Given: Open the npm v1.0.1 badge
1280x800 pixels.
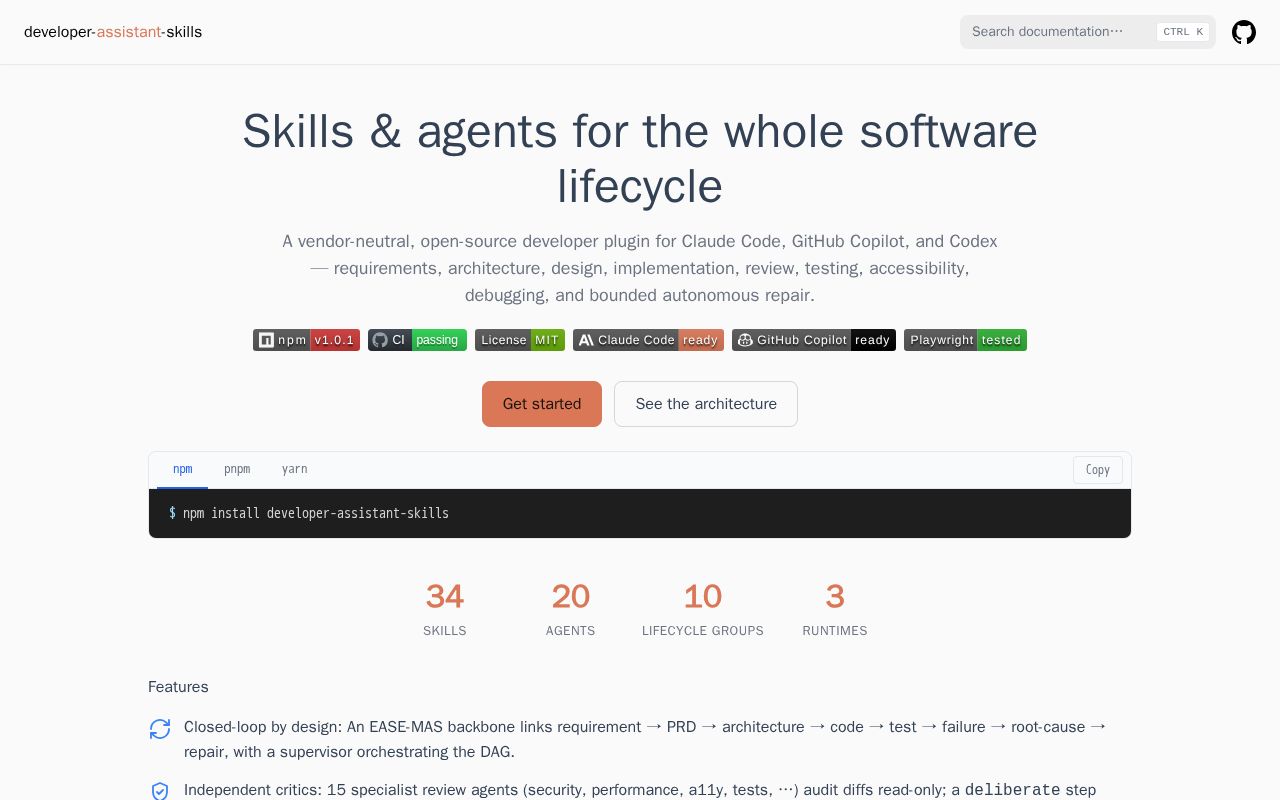Looking at the screenshot, I should 306,340.
